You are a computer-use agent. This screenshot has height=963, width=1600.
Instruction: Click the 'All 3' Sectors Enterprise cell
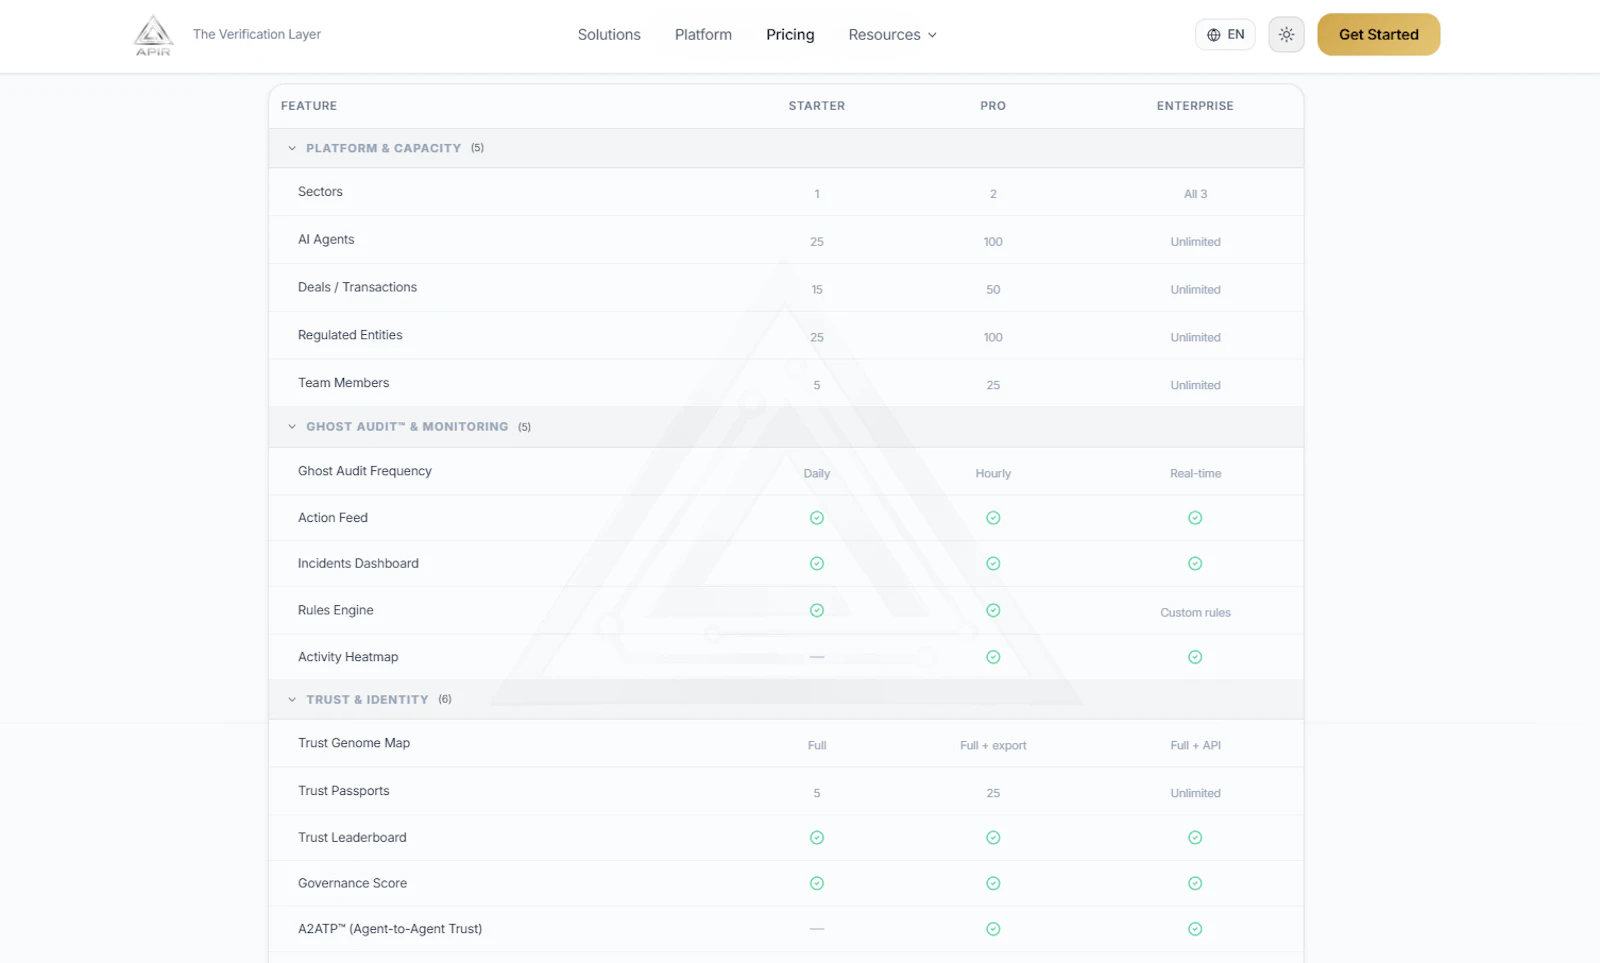point(1195,194)
